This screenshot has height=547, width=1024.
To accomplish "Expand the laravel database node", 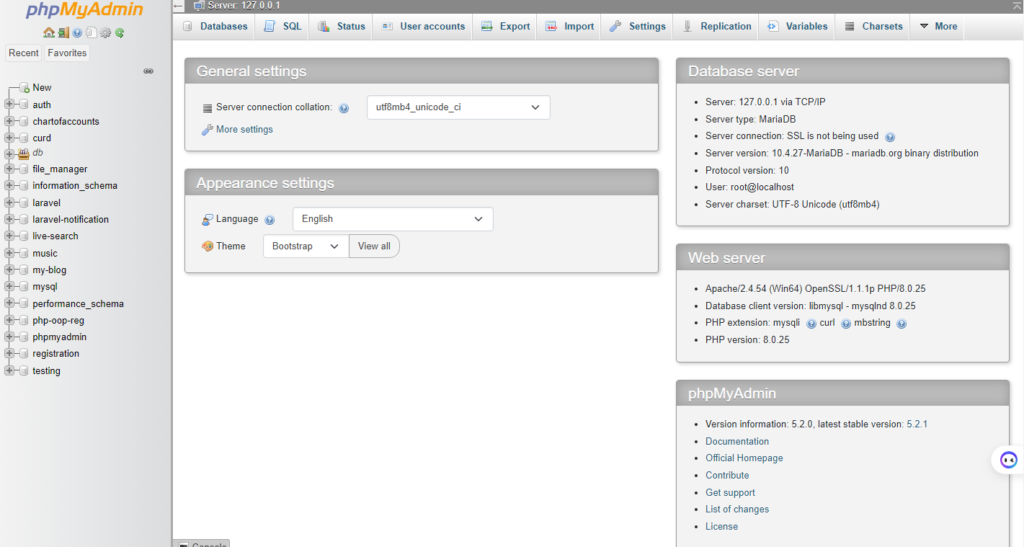I will click(x=9, y=203).
